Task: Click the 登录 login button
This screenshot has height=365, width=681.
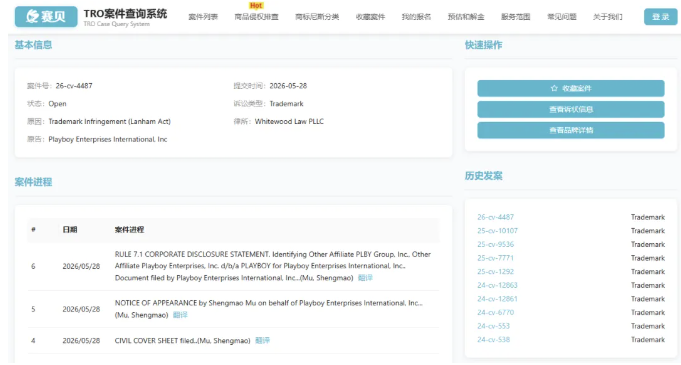Action: pos(660,17)
